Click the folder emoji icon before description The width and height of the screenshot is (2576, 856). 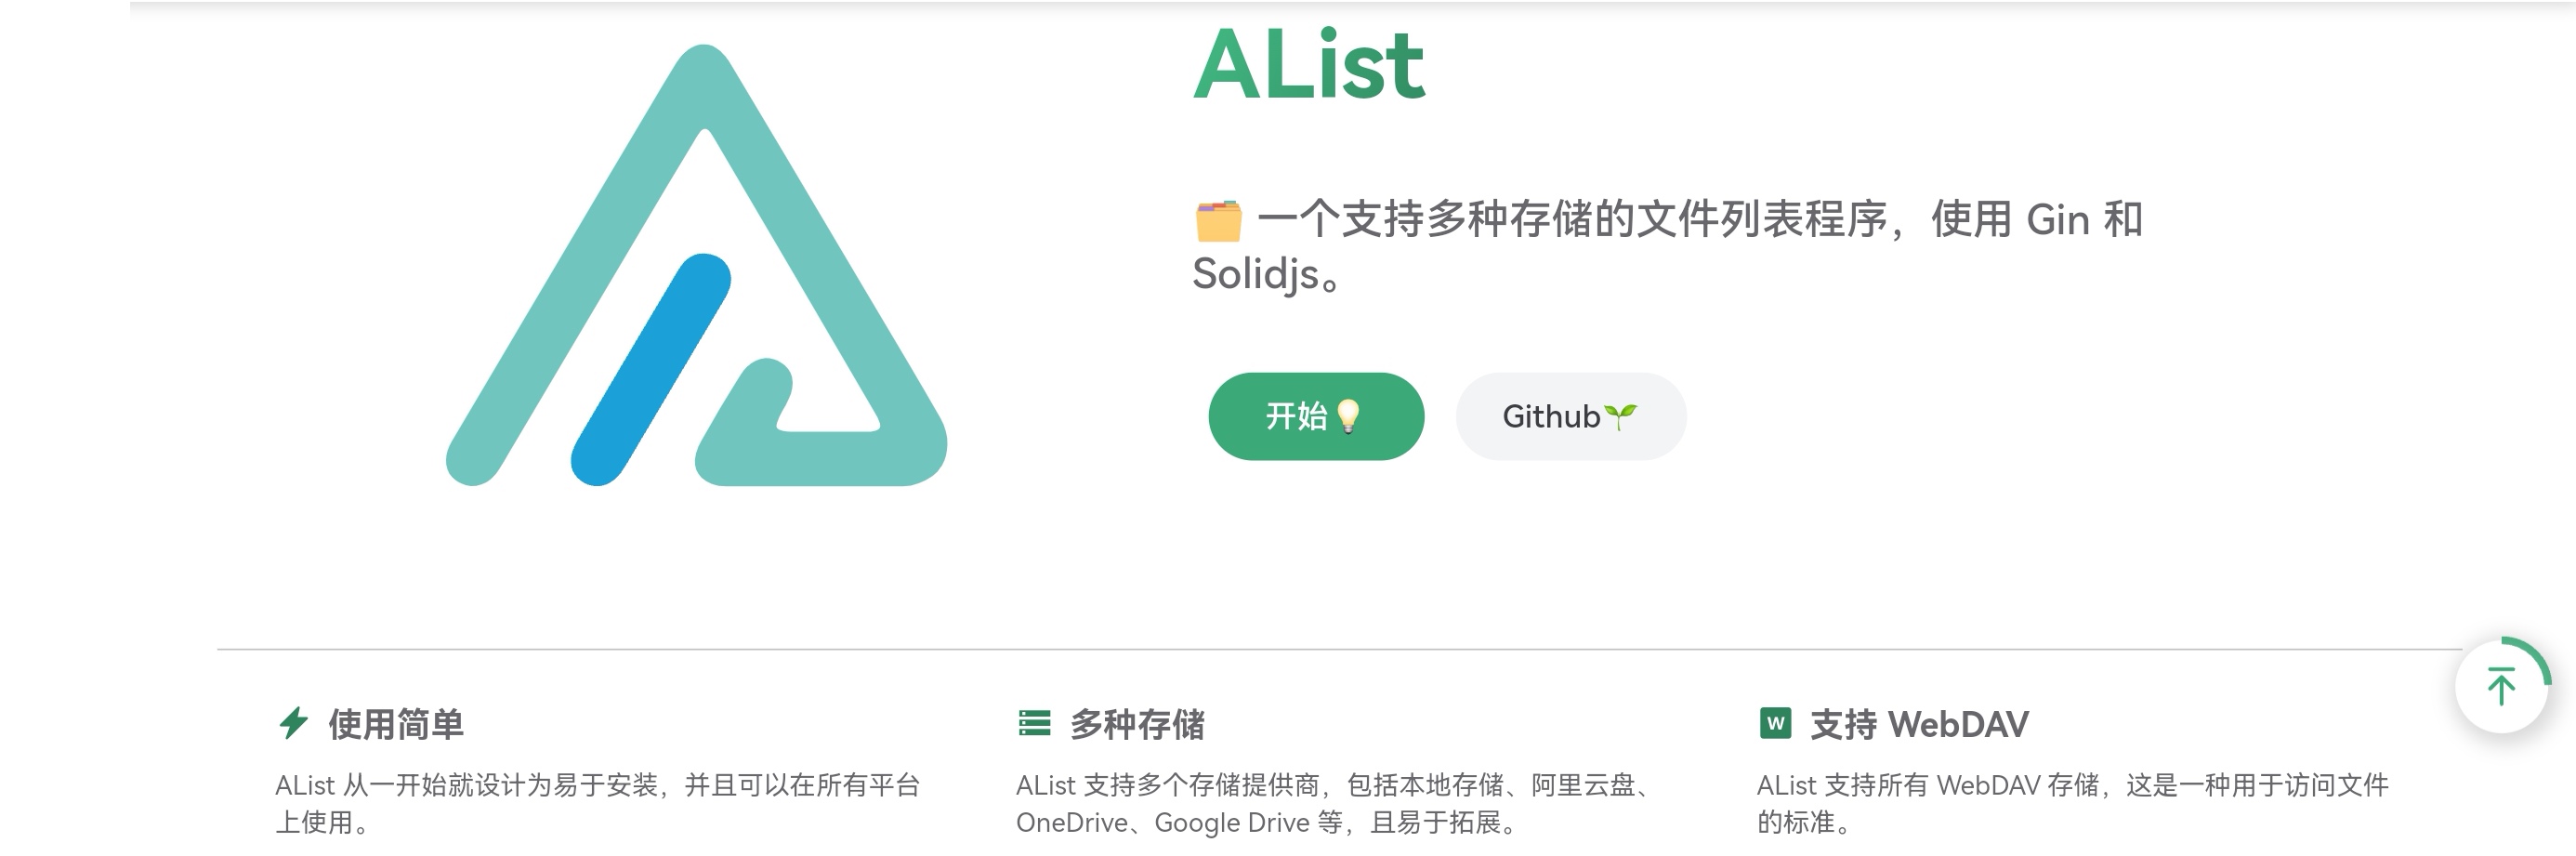pyautogui.click(x=1218, y=220)
